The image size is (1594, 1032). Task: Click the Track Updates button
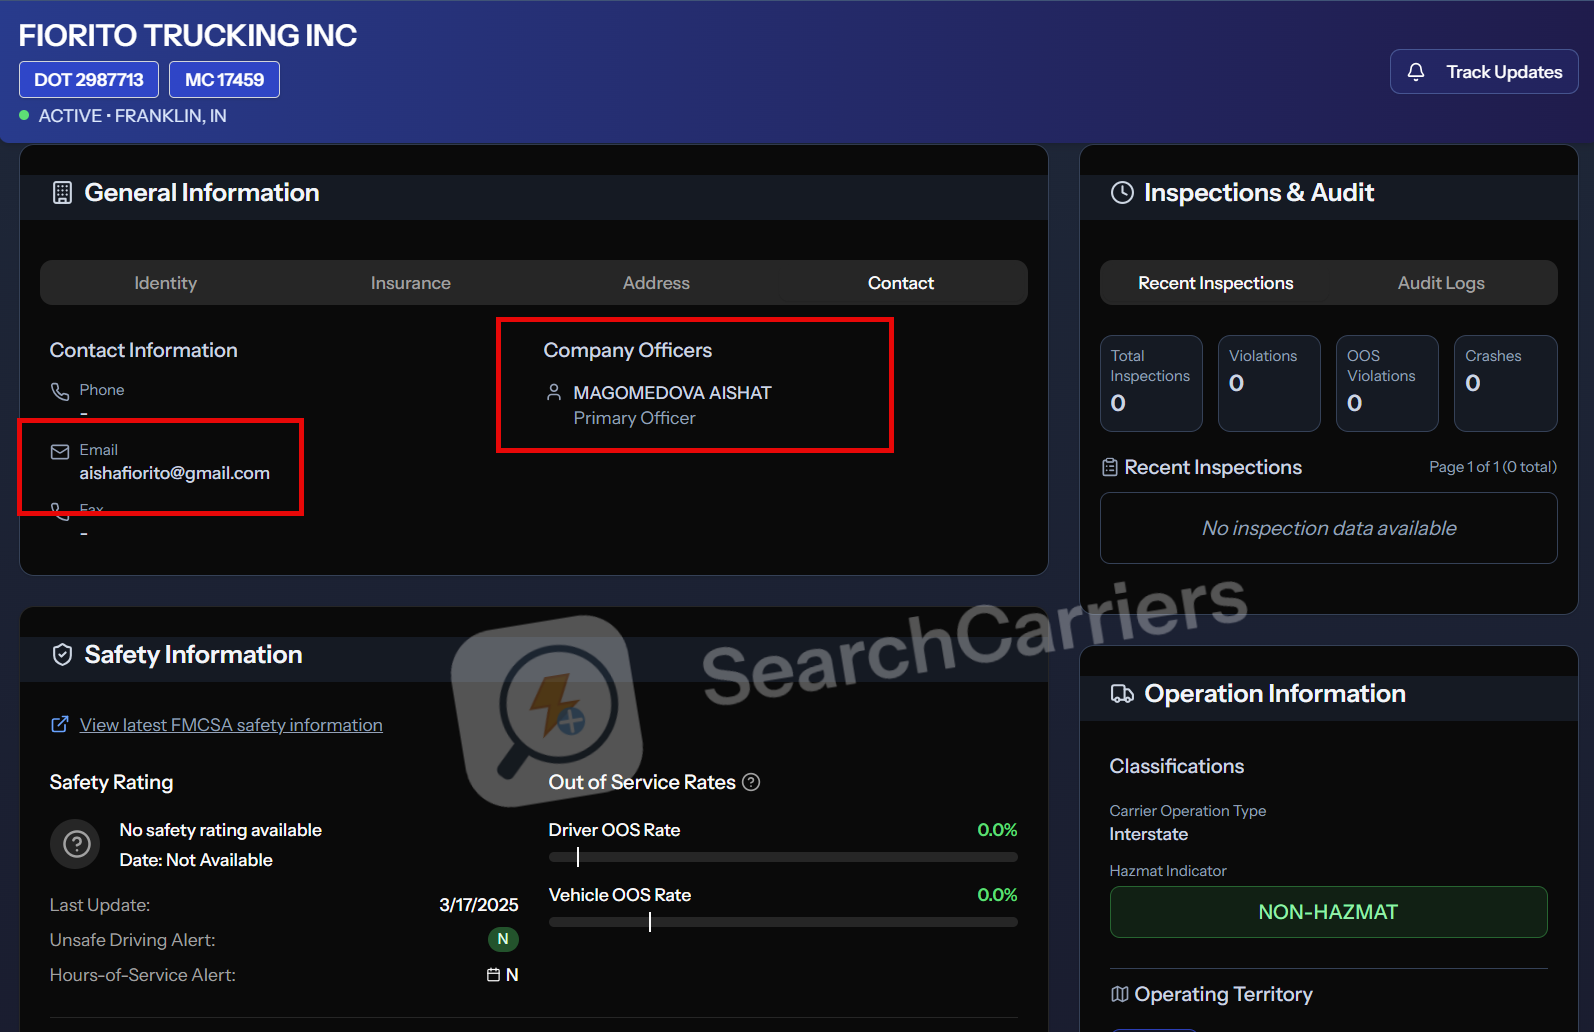pos(1484,72)
